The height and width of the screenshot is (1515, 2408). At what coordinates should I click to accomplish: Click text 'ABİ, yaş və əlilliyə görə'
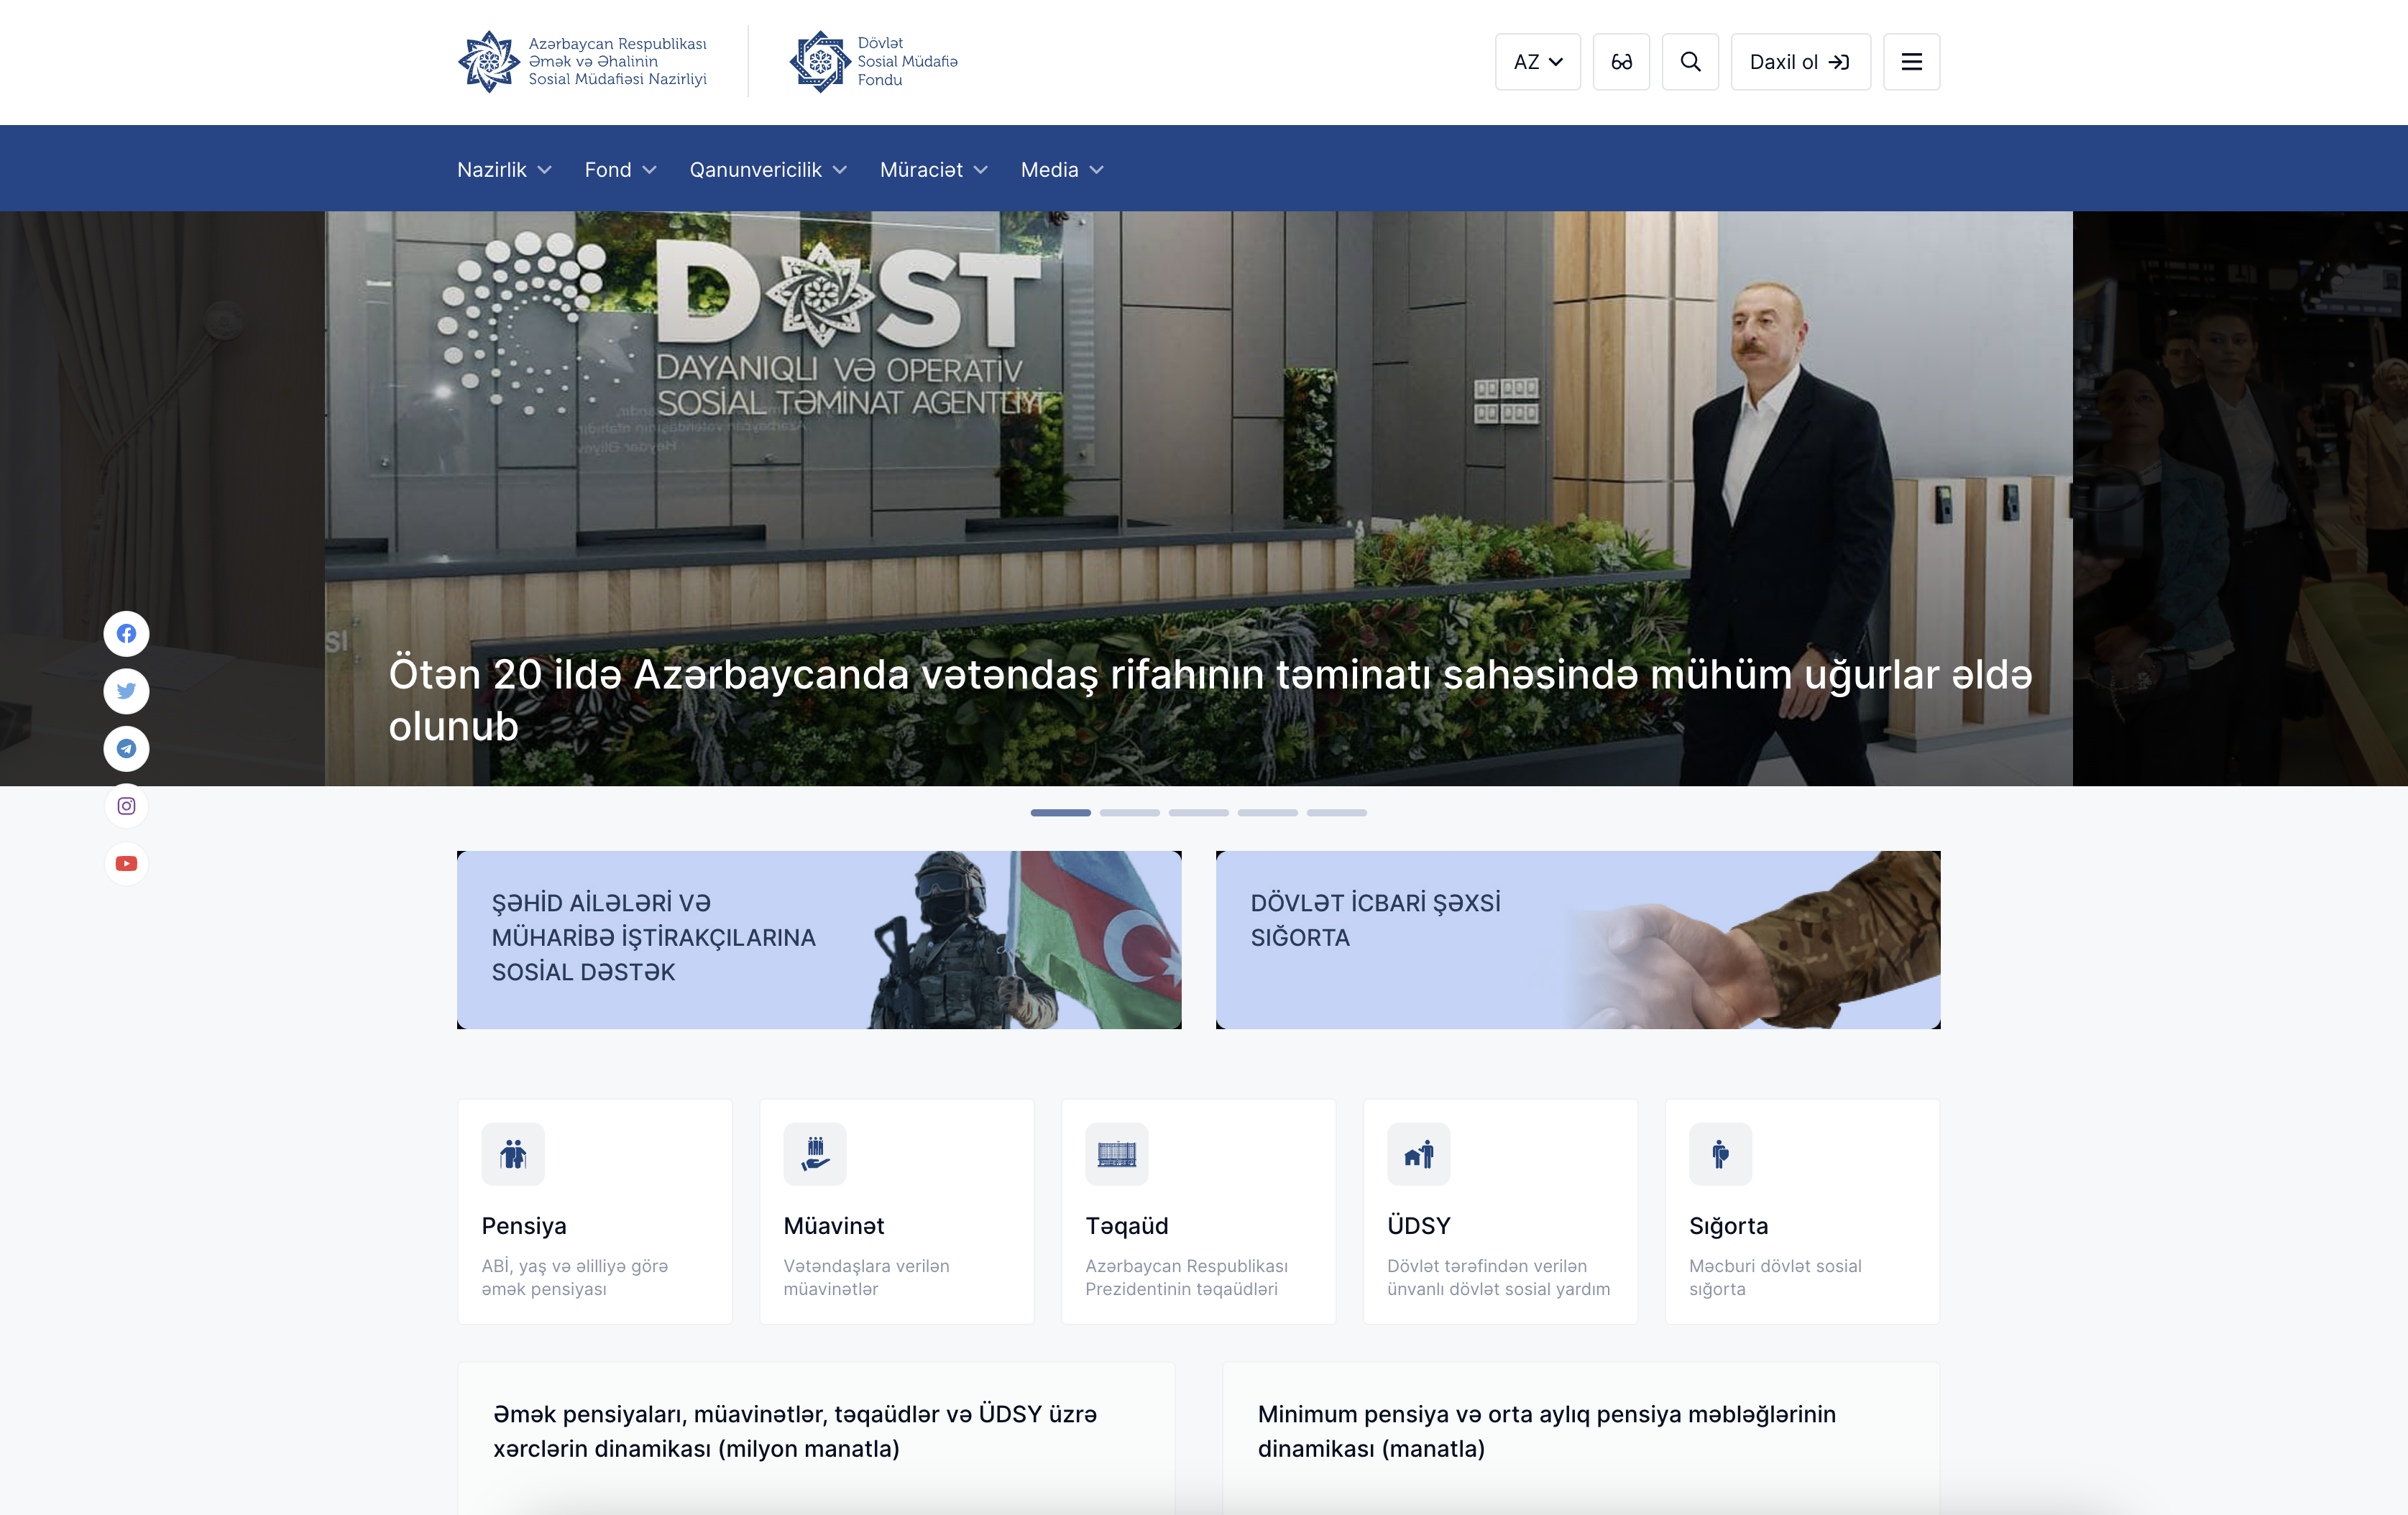(575, 1266)
